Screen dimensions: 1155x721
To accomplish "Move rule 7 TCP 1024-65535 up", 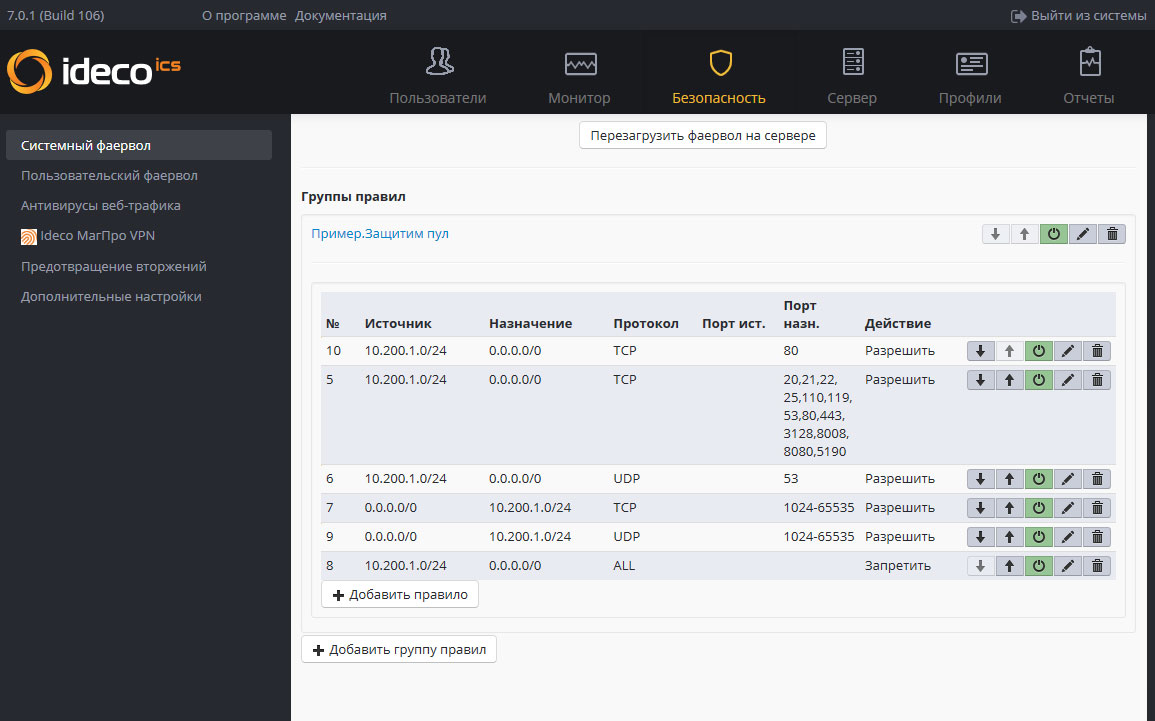I will point(1010,508).
